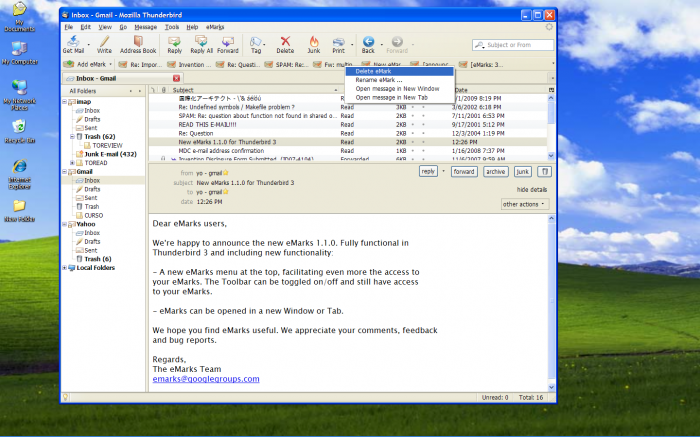Go Back with the blue arrow icon
This screenshot has width=700, height=437.
click(x=368, y=42)
